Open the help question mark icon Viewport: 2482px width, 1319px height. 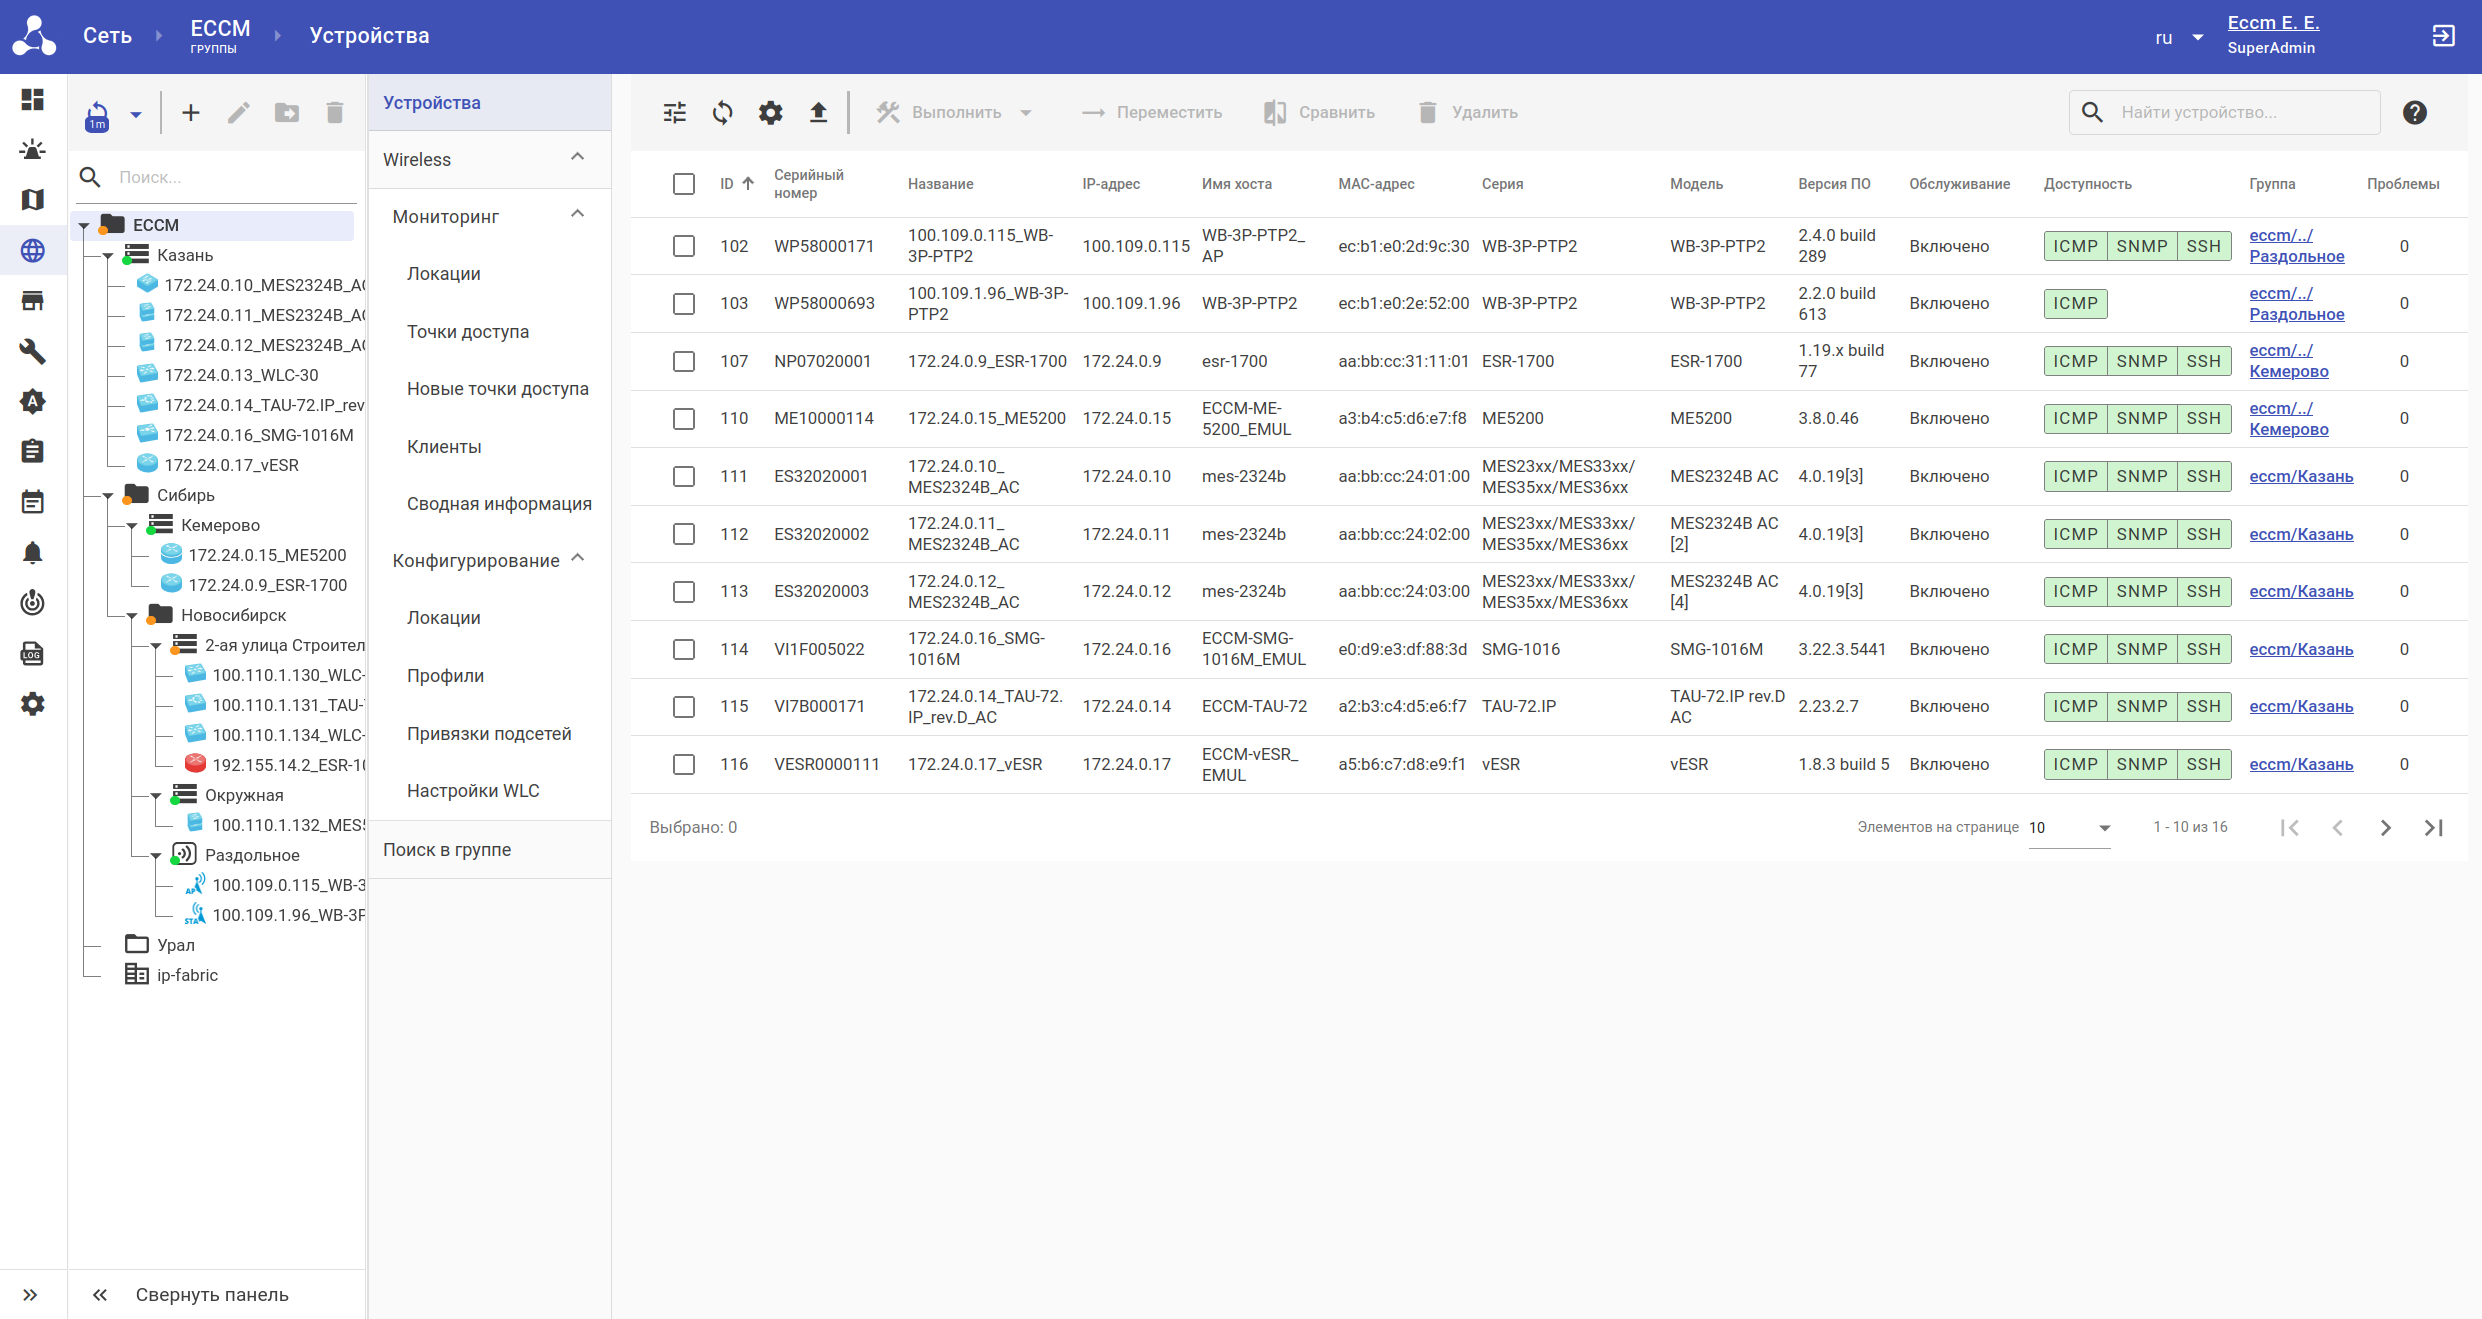[x=2414, y=113]
